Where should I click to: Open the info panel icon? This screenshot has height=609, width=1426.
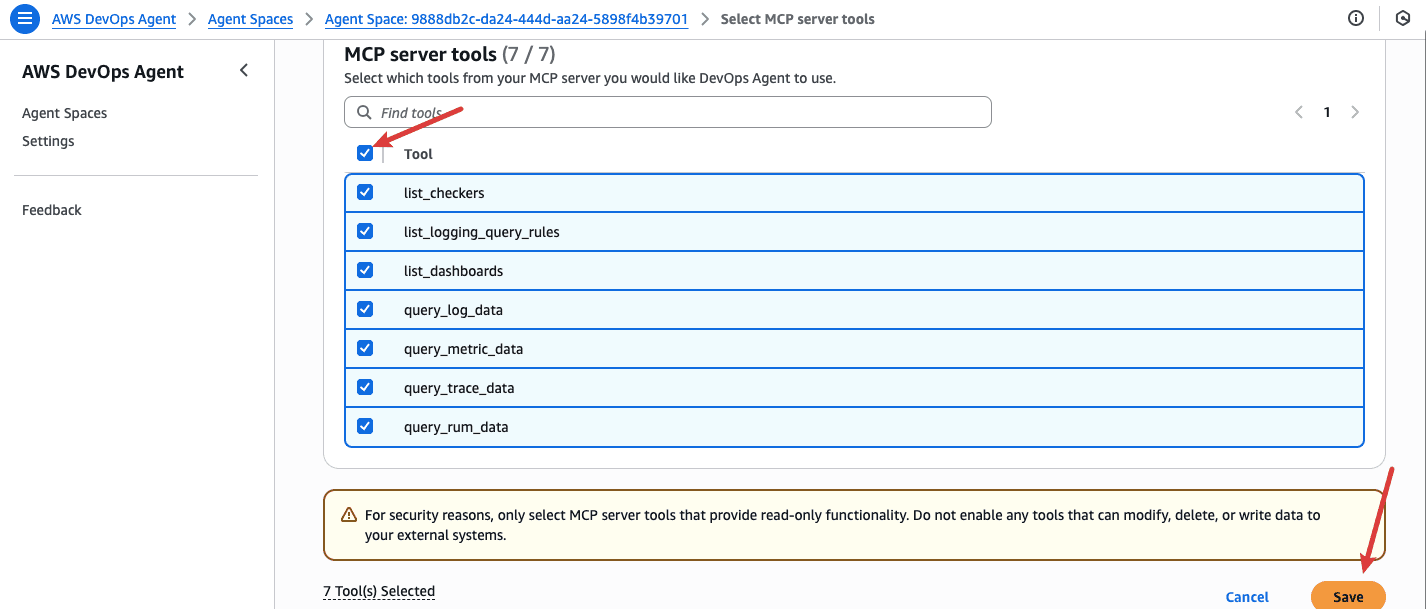coord(1356,19)
